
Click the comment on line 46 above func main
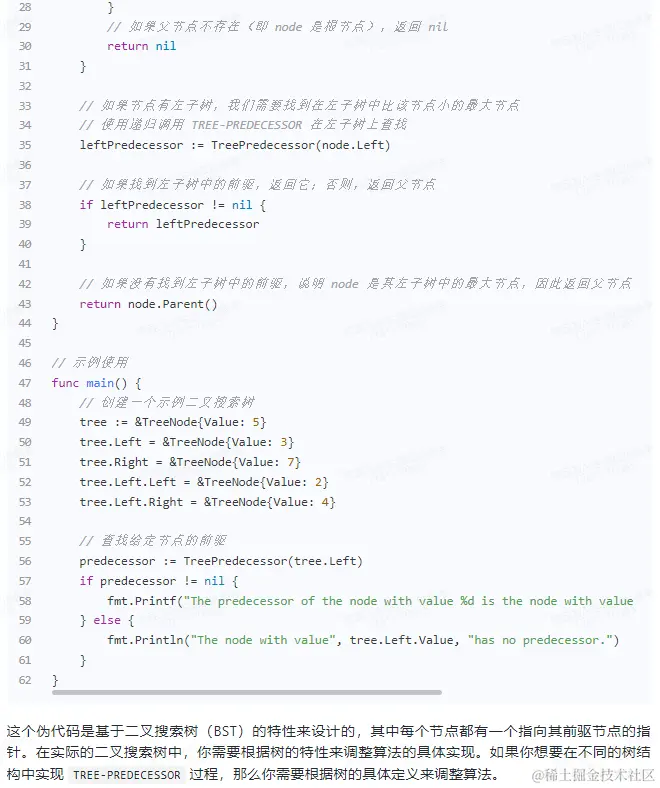[x=89, y=363]
